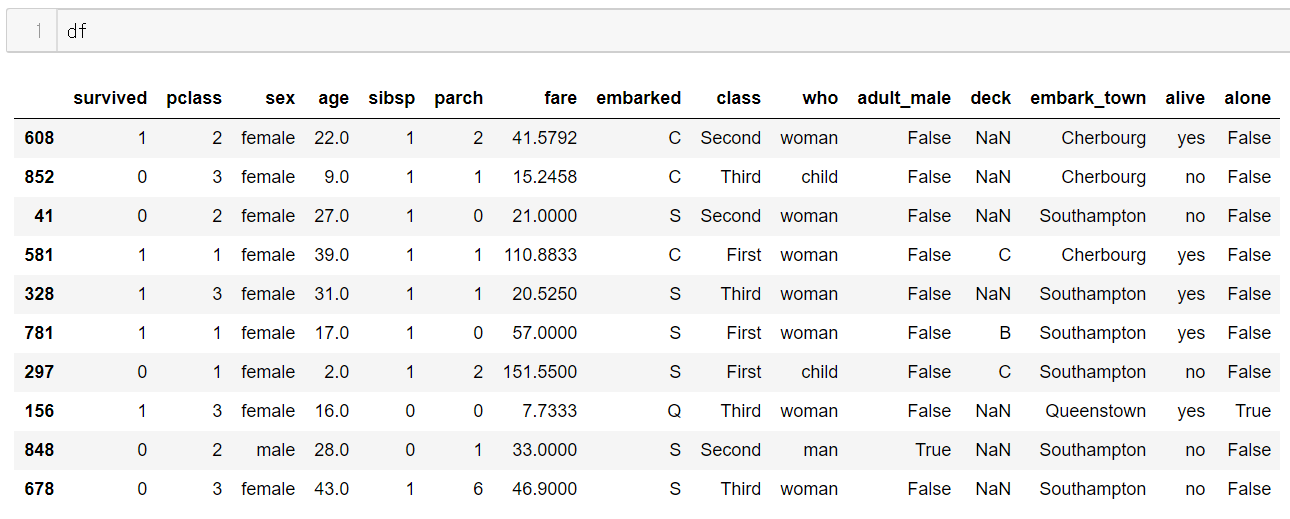Click the embarked value 'Q' in row 156
The height and width of the screenshot is (519, 1290).
pos(674,411)
